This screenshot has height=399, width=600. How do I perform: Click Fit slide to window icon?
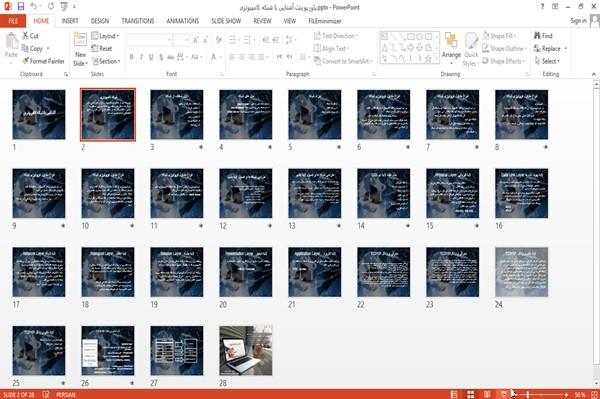pos(594,394)
